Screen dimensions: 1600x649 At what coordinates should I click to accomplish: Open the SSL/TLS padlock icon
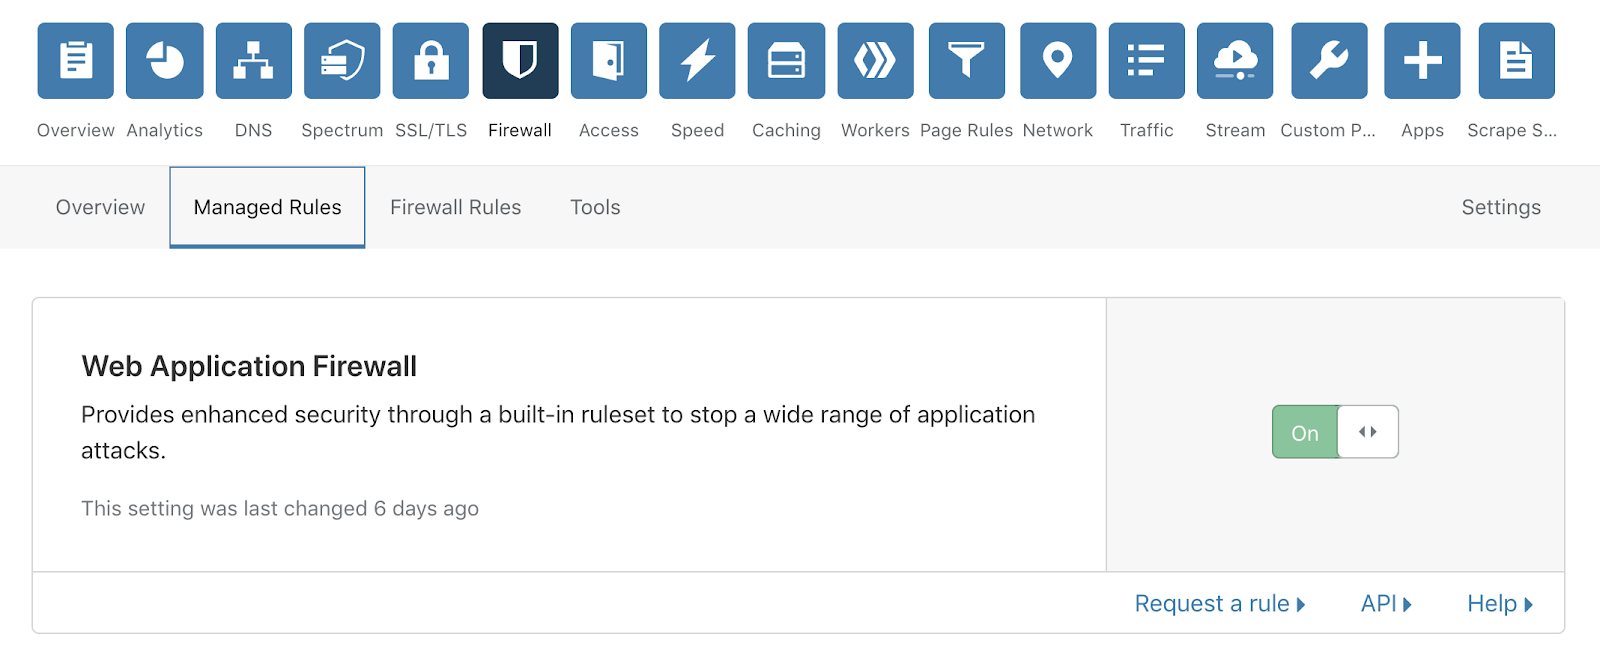coord(431,61)
